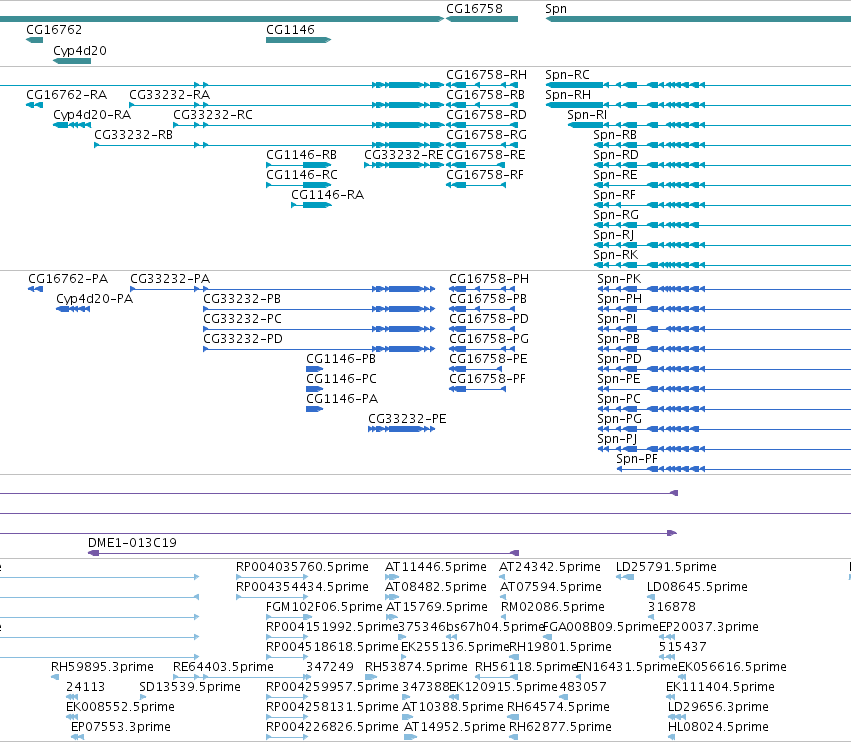Select the CG16762-PA protein label
The width and height of the screenshot is (851, 742).
tap(68, 278)
